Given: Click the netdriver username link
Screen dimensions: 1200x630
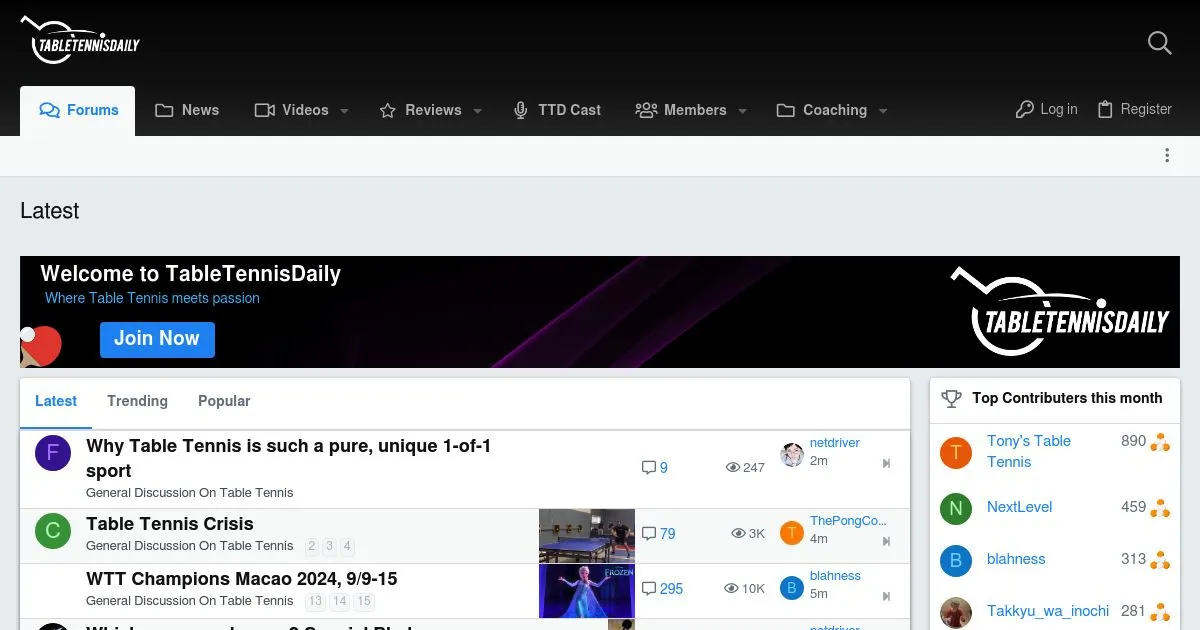Looking at the screenshot, I should (x=835, y=443).
